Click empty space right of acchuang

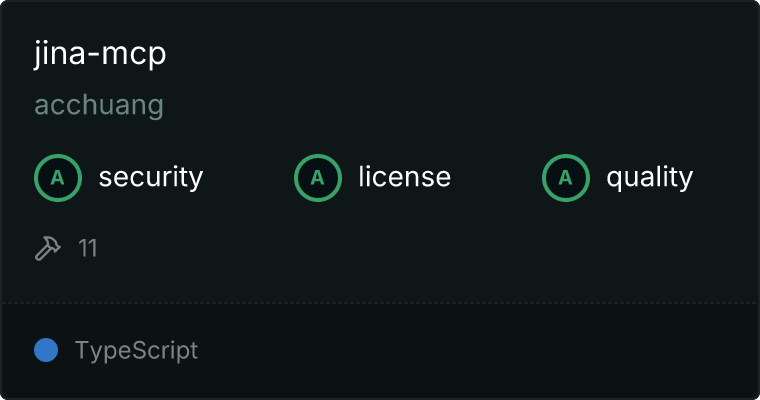pyautogui.click(x=456, y=106)
